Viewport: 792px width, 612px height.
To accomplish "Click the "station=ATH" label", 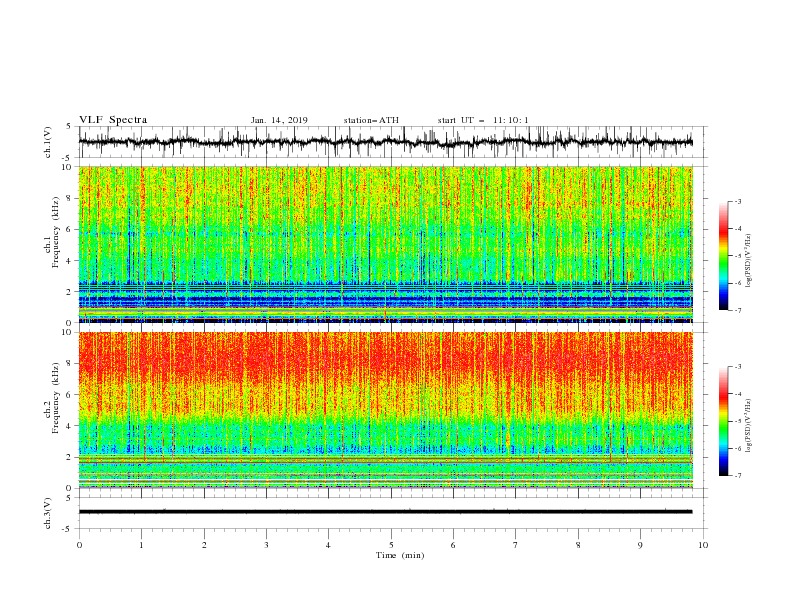I will click(371, 120).
